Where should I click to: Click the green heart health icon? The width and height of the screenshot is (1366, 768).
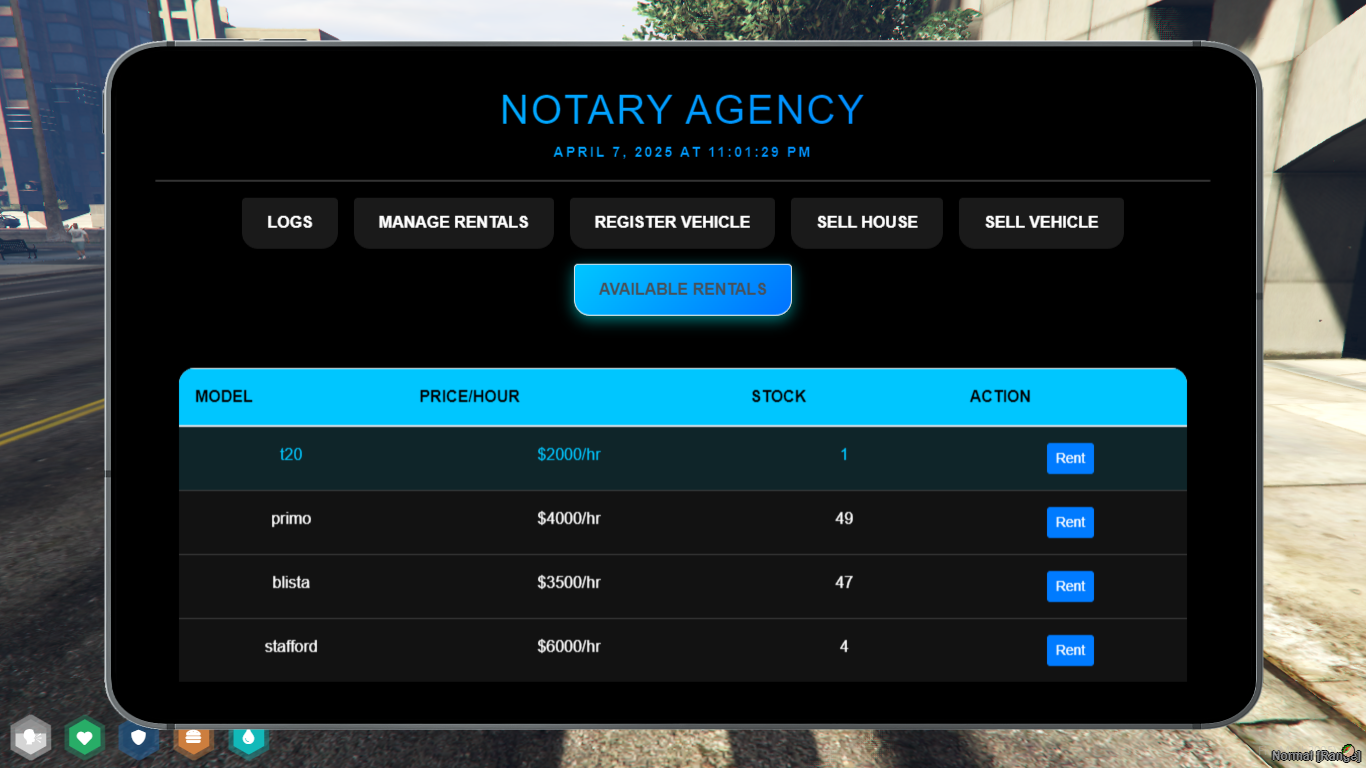pos(85,738)
